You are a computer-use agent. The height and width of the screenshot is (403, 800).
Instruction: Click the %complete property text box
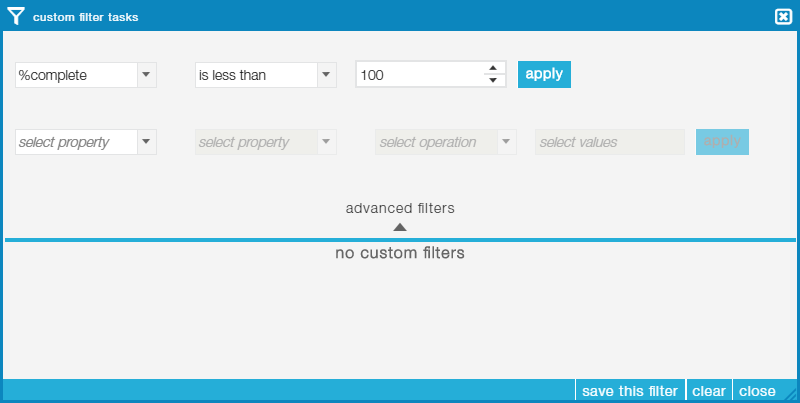77,75
